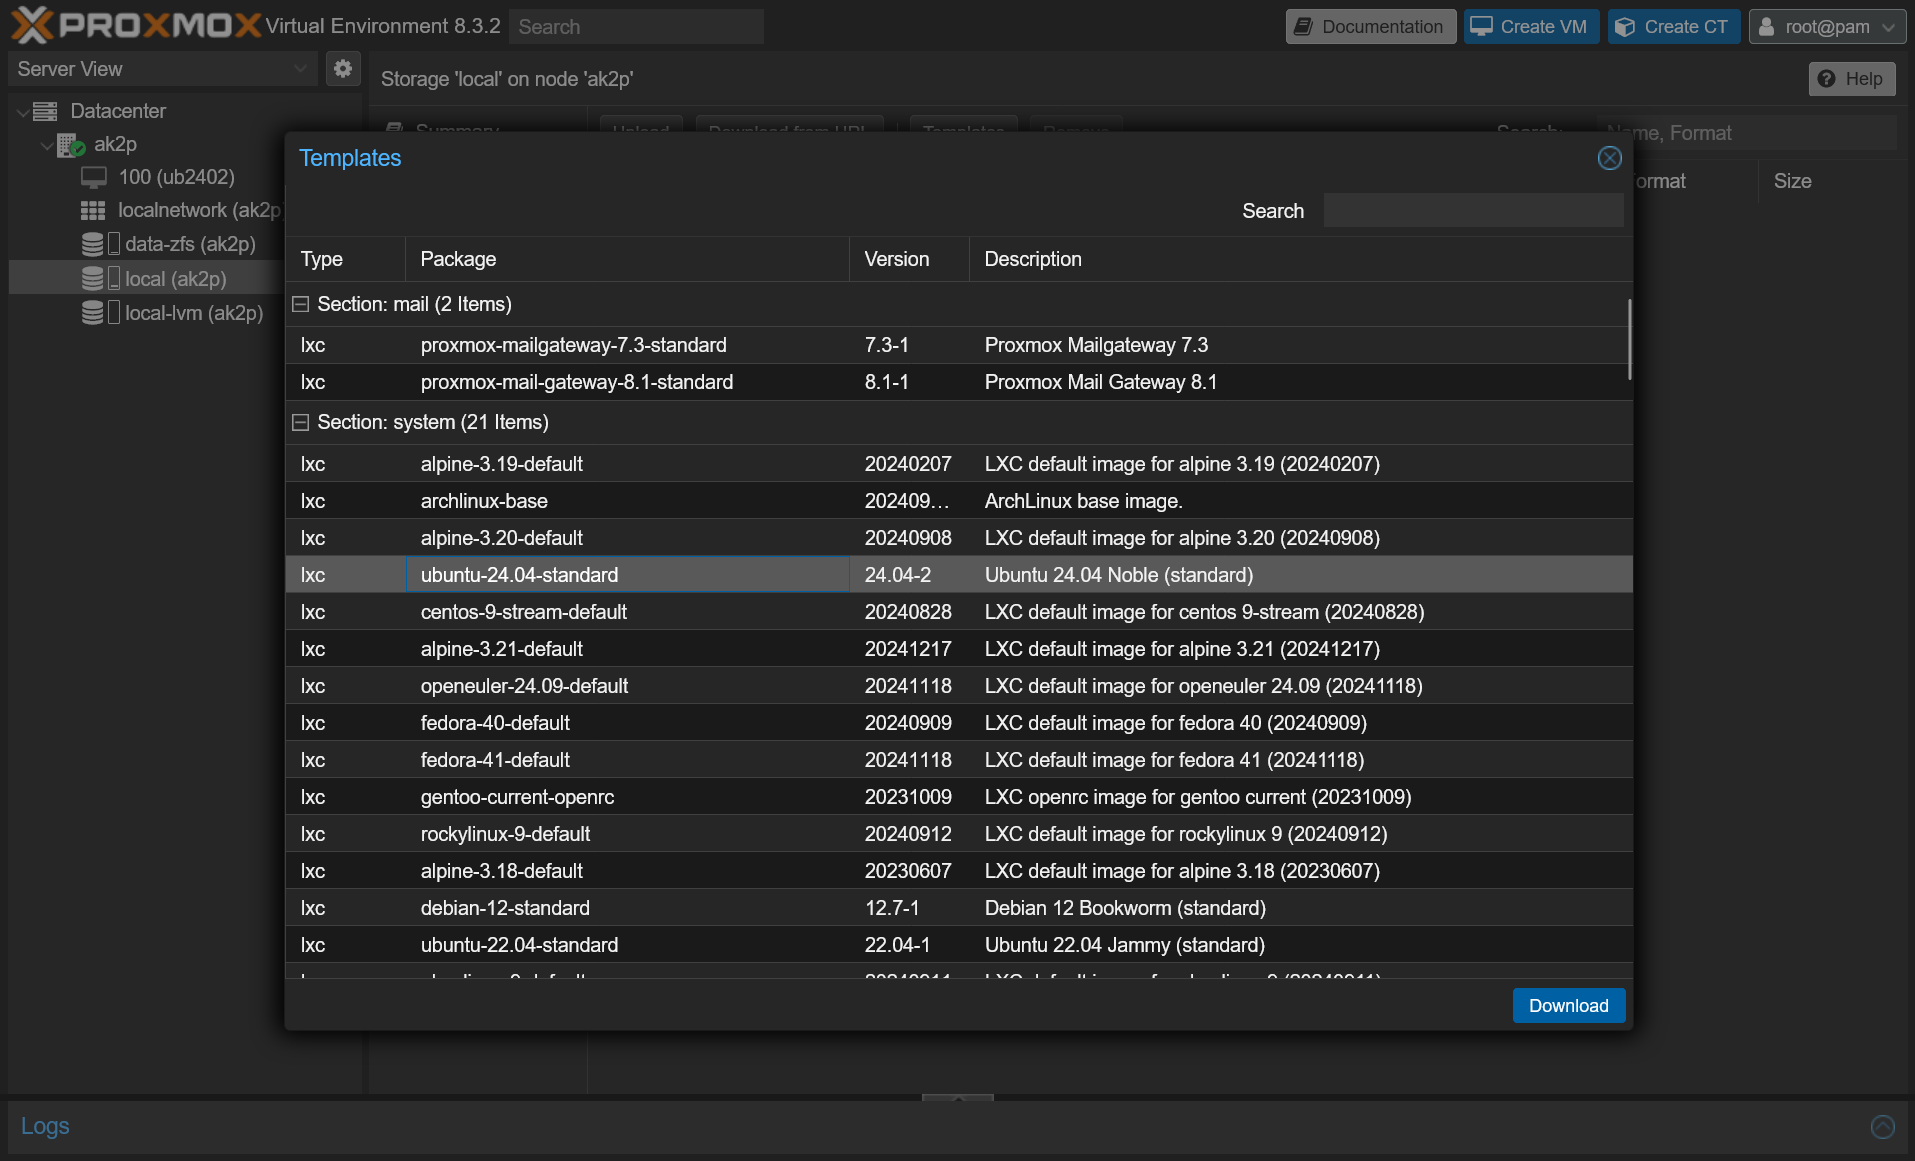Select alpine-3.18-default template

[x=959, y=871]
